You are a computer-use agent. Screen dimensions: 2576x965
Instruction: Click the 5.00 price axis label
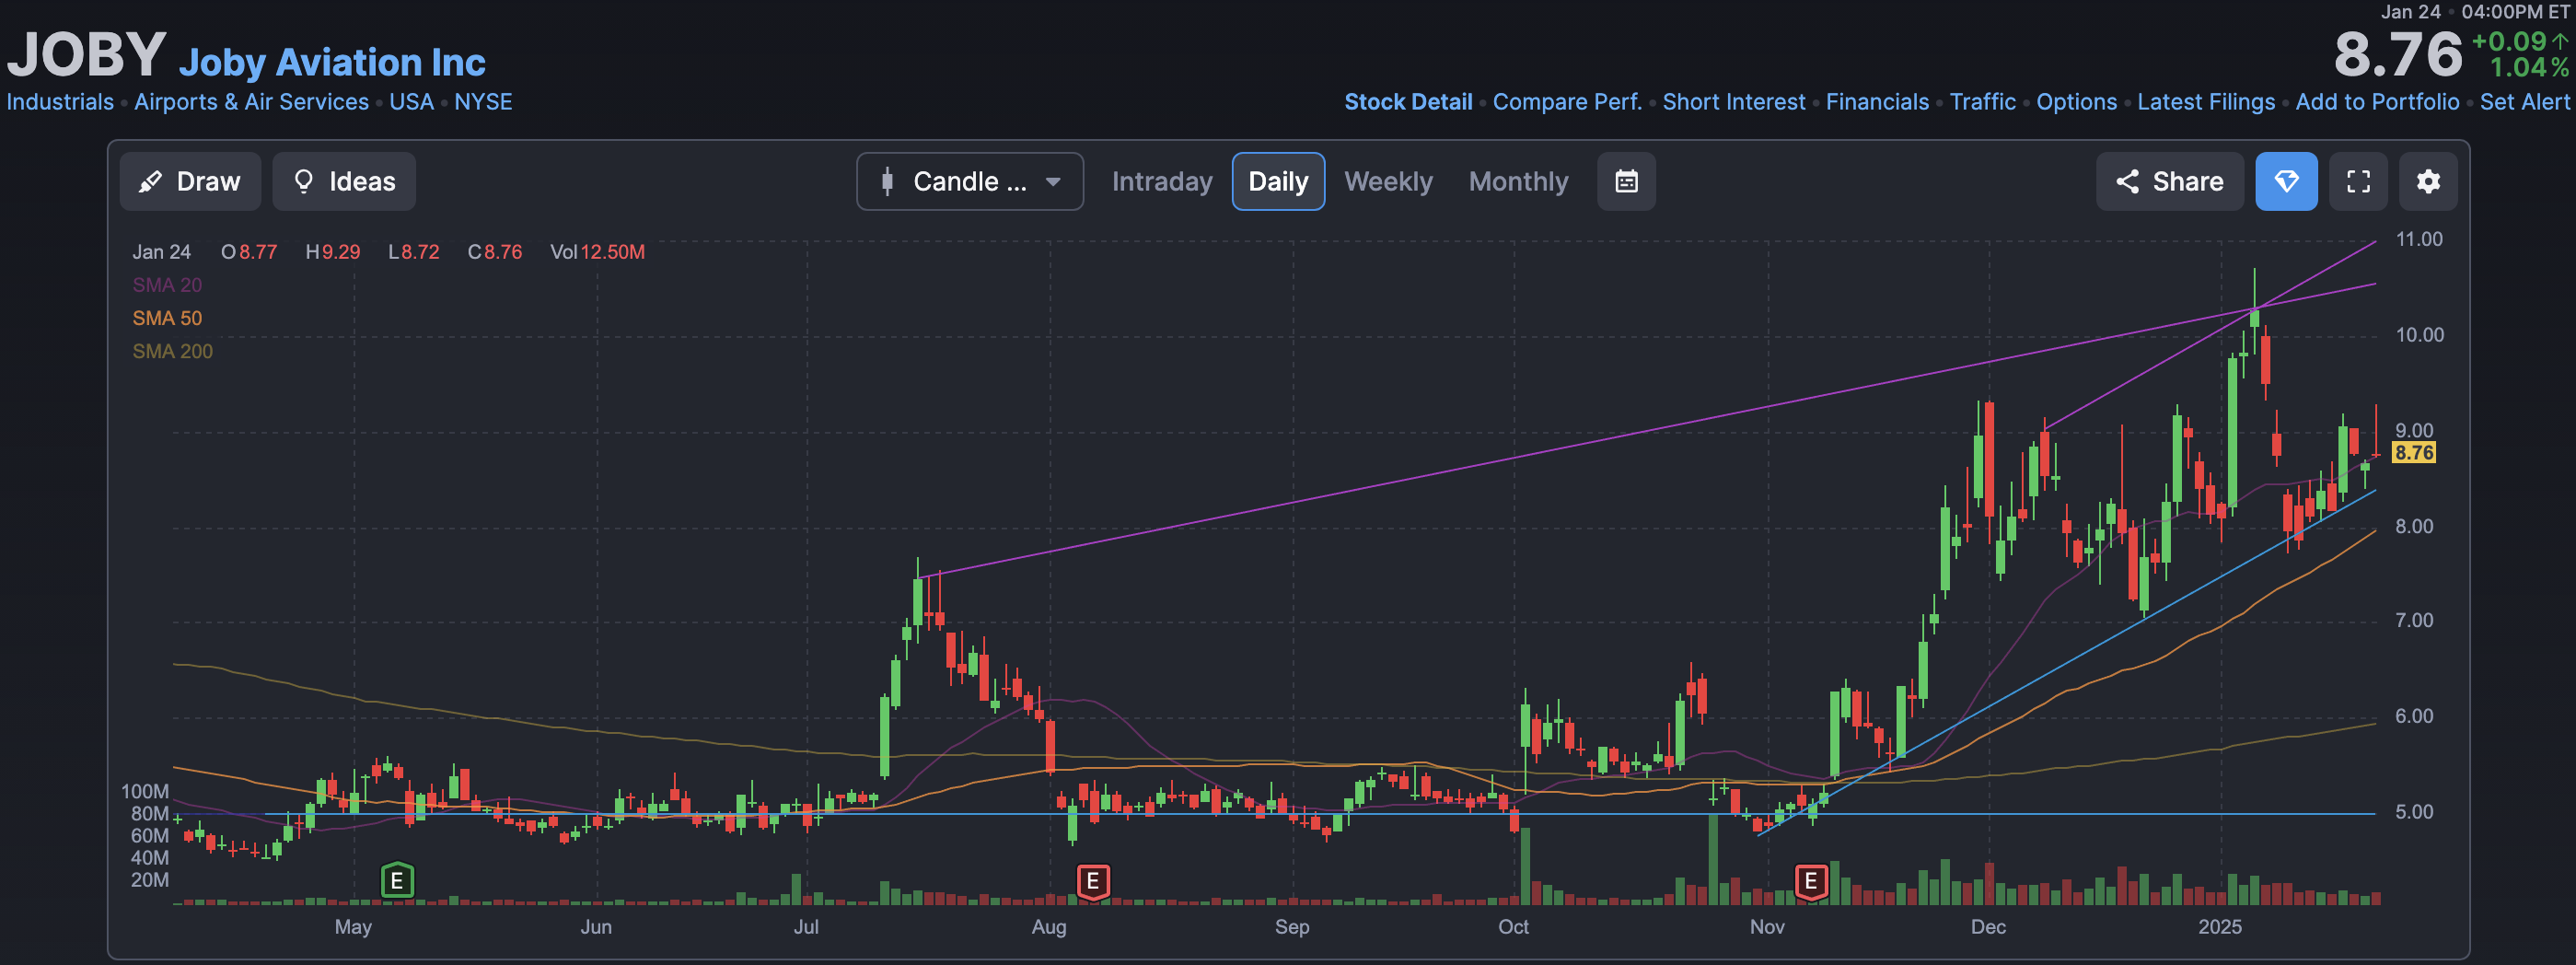[x=2413, y=812]
